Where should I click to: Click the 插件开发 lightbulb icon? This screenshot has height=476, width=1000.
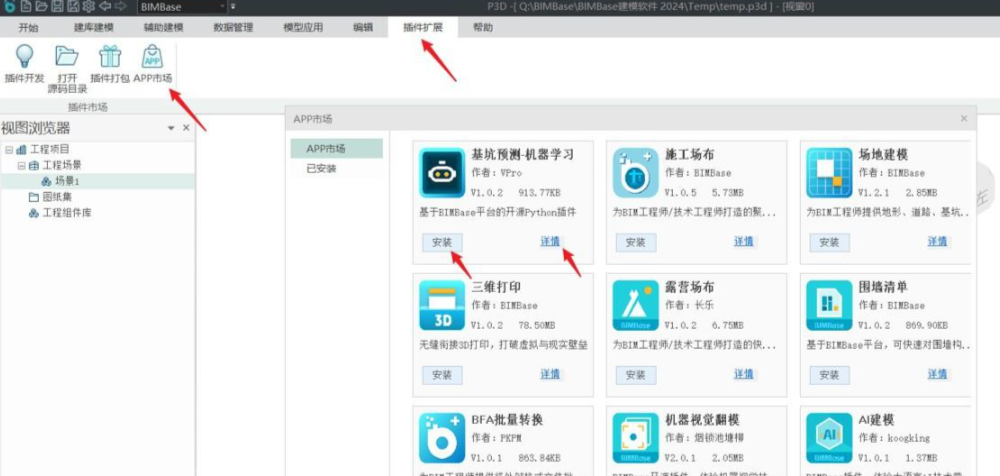pyautogui.click(x=24, y=56)
